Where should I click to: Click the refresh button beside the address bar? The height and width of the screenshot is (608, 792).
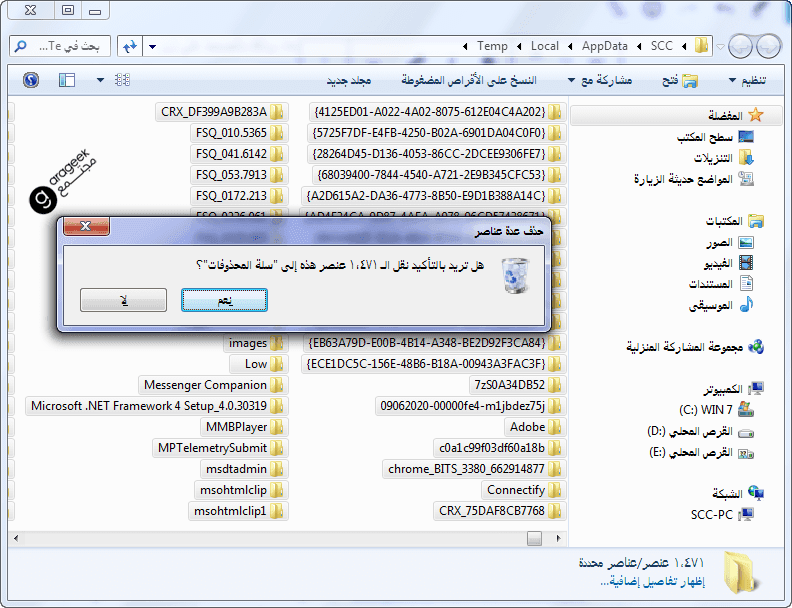click(x=129, y=46)
